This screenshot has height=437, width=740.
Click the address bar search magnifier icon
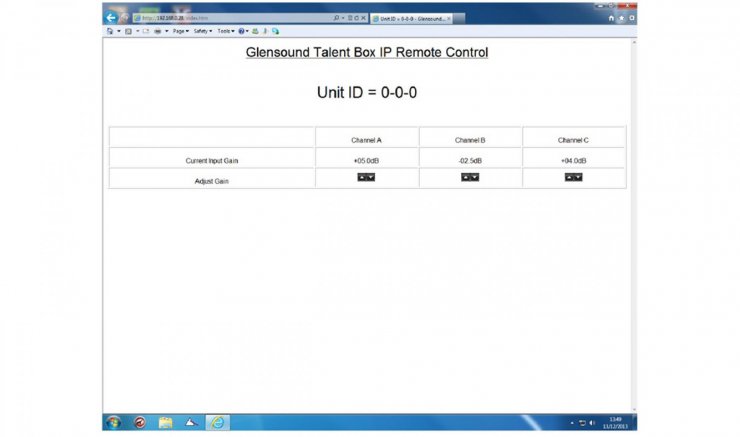tap(336, 18)
